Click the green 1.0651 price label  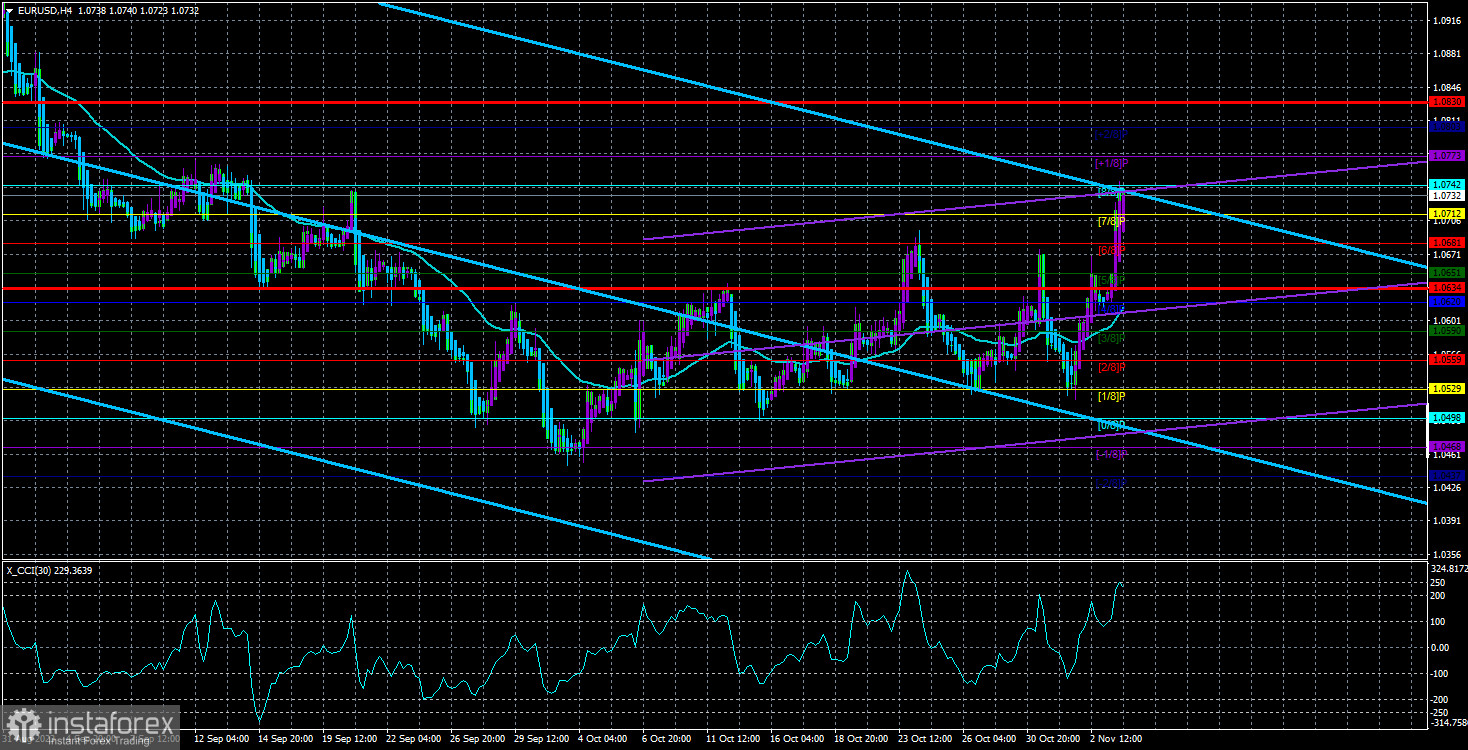tap(1447, 272)
